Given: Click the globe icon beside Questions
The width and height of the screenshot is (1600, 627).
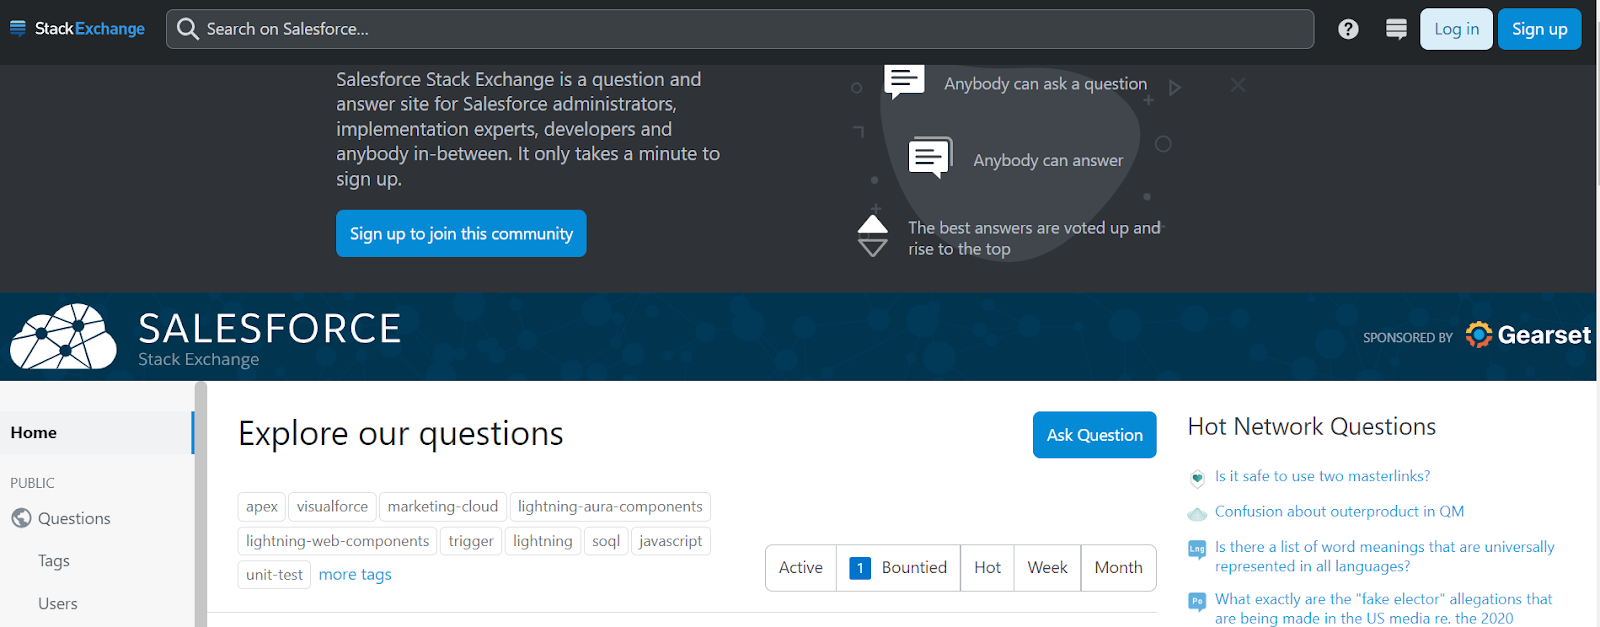Looking at the screenshot, I should tap(22, 518).
